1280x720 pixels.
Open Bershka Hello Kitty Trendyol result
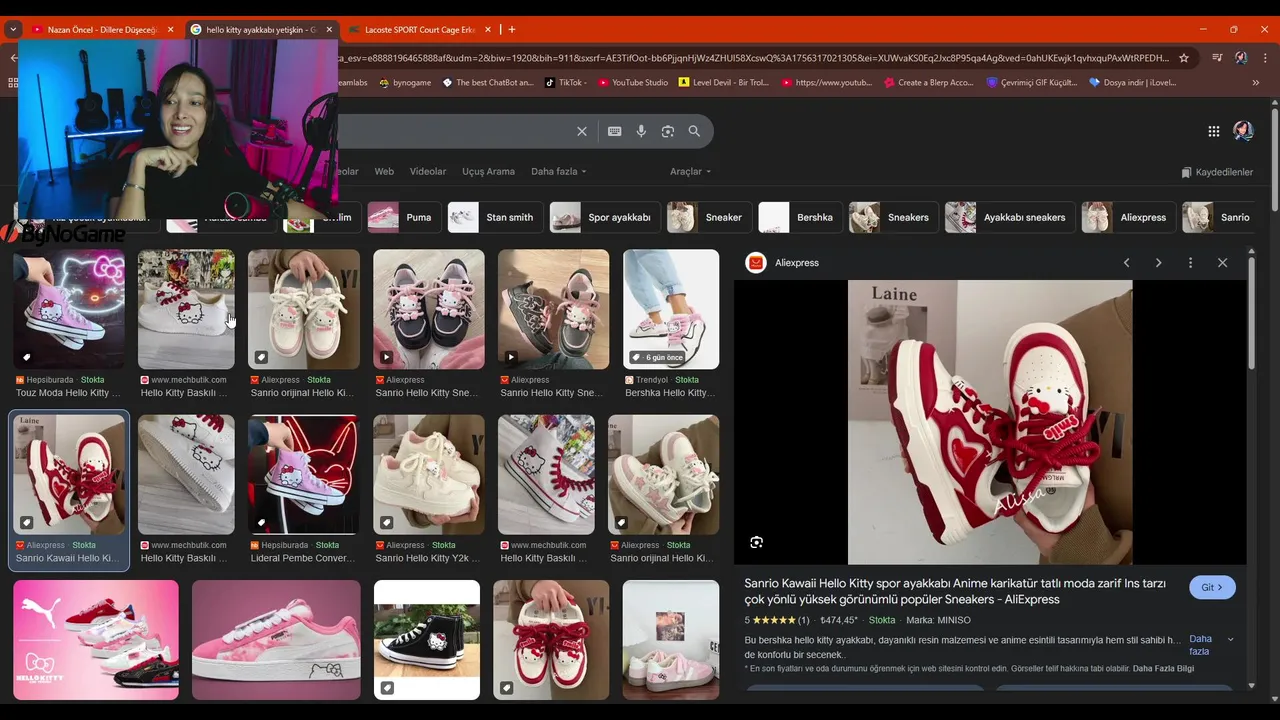(671, 324)
